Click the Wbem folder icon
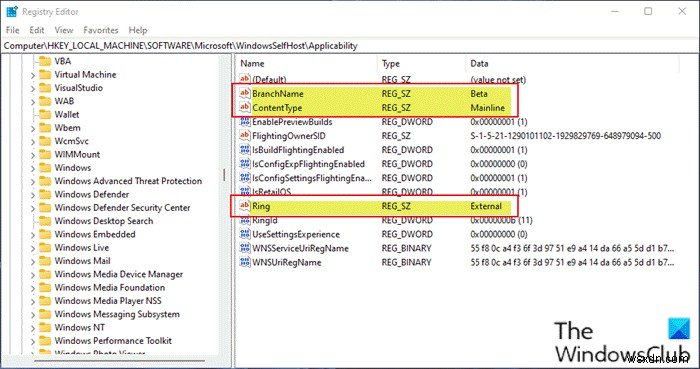 point(45,128)
